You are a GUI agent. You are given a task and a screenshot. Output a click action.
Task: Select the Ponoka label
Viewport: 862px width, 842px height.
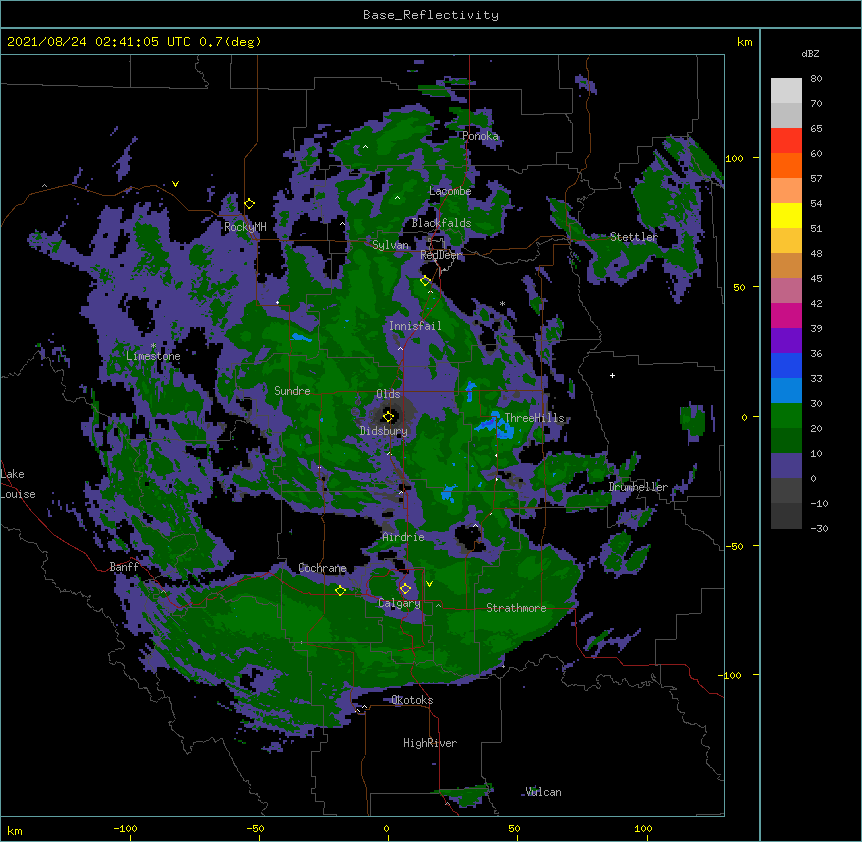click(480, 136)
